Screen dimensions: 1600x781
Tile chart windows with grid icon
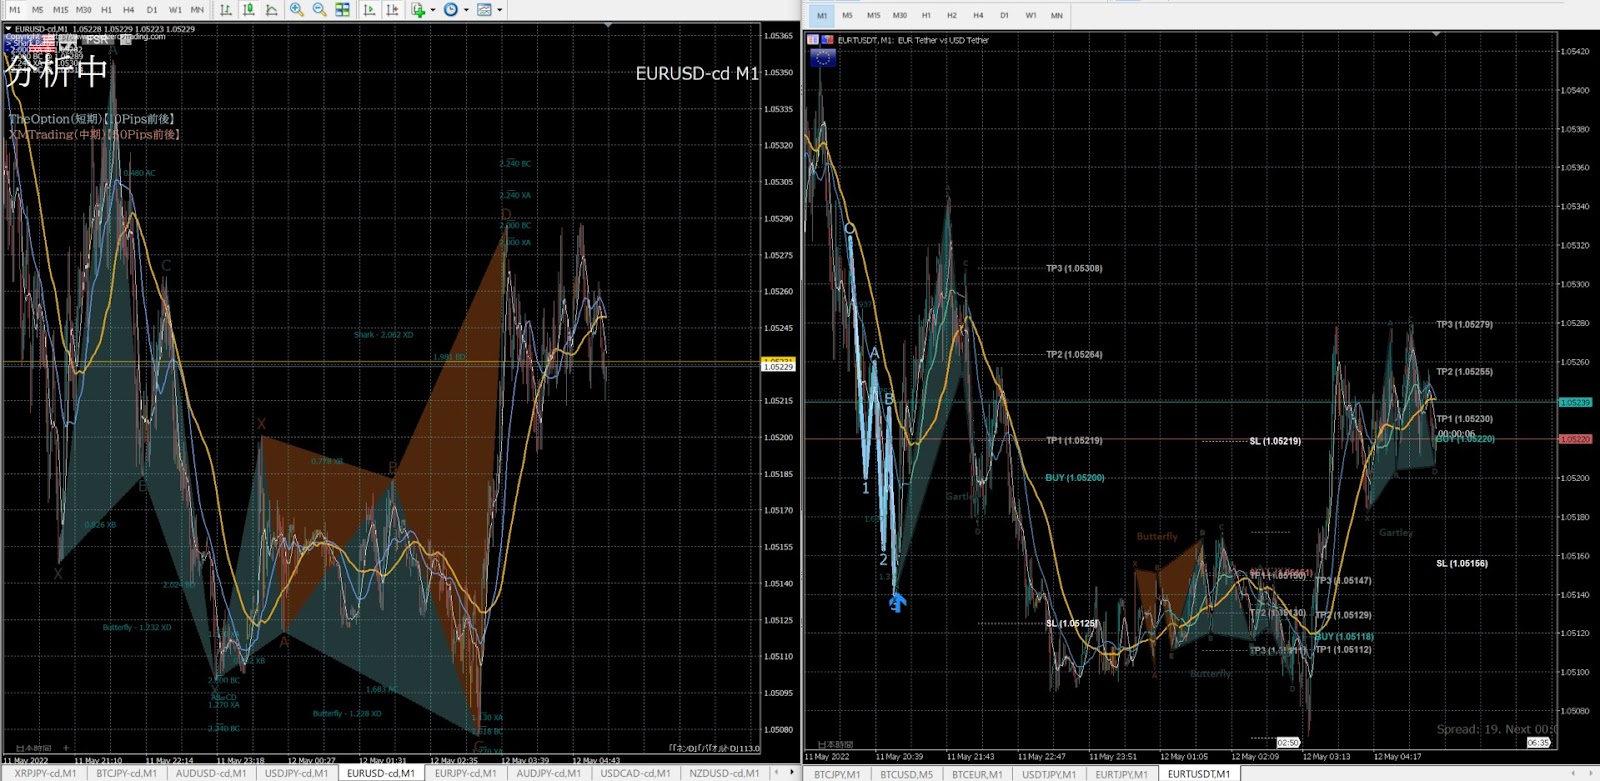[342, 10]
